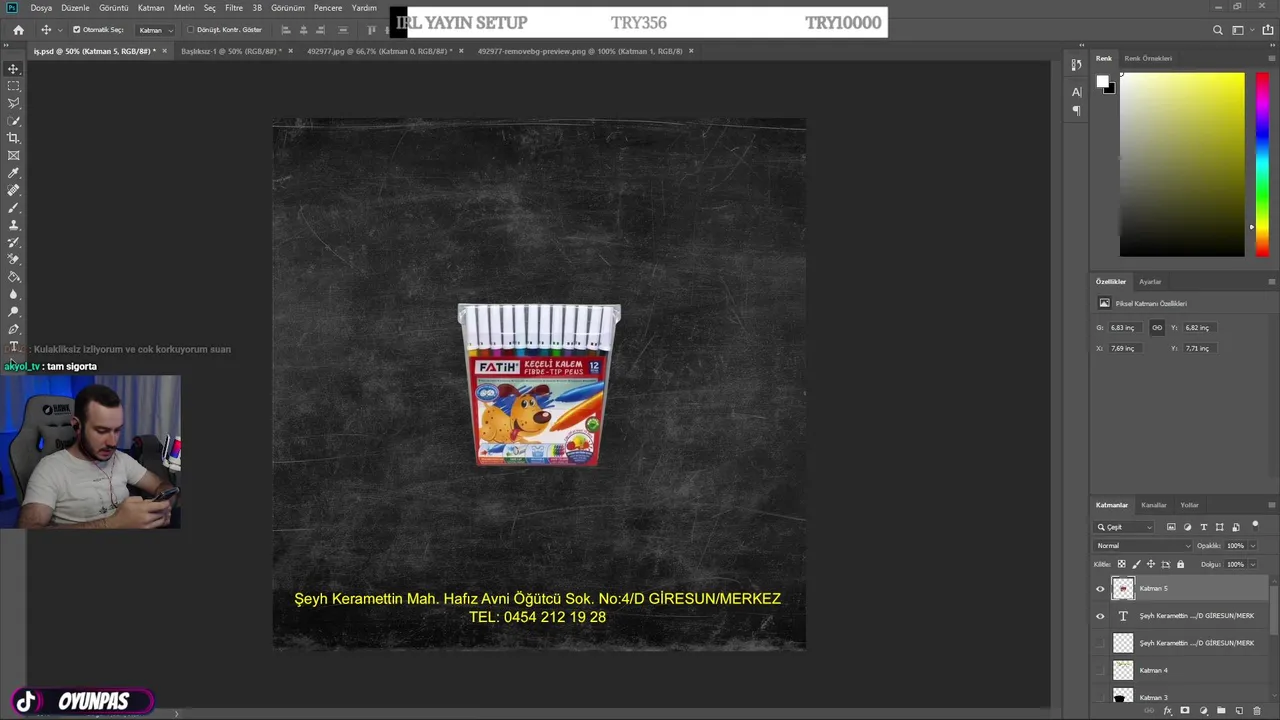Select the Polygonal Lasso tool
The width and height of the screenshot is (1280, 720).
14,103
